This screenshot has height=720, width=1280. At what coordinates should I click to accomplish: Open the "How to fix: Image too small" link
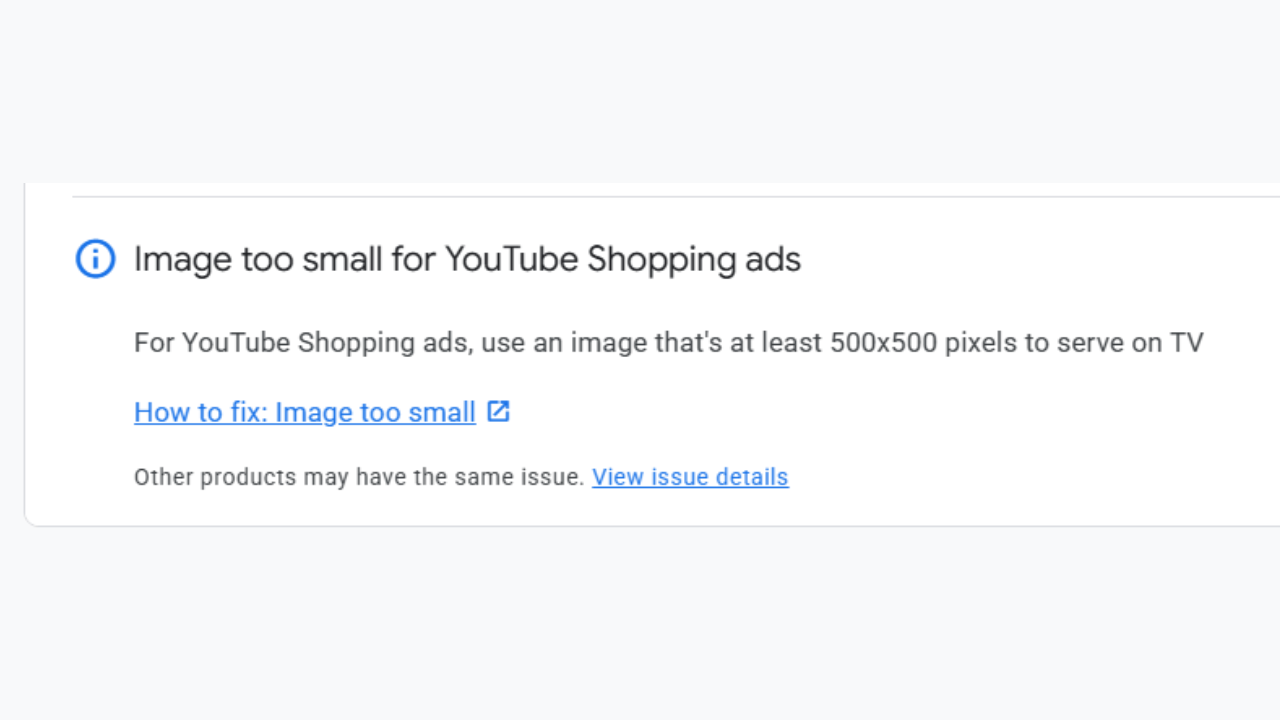click(304, 412)
